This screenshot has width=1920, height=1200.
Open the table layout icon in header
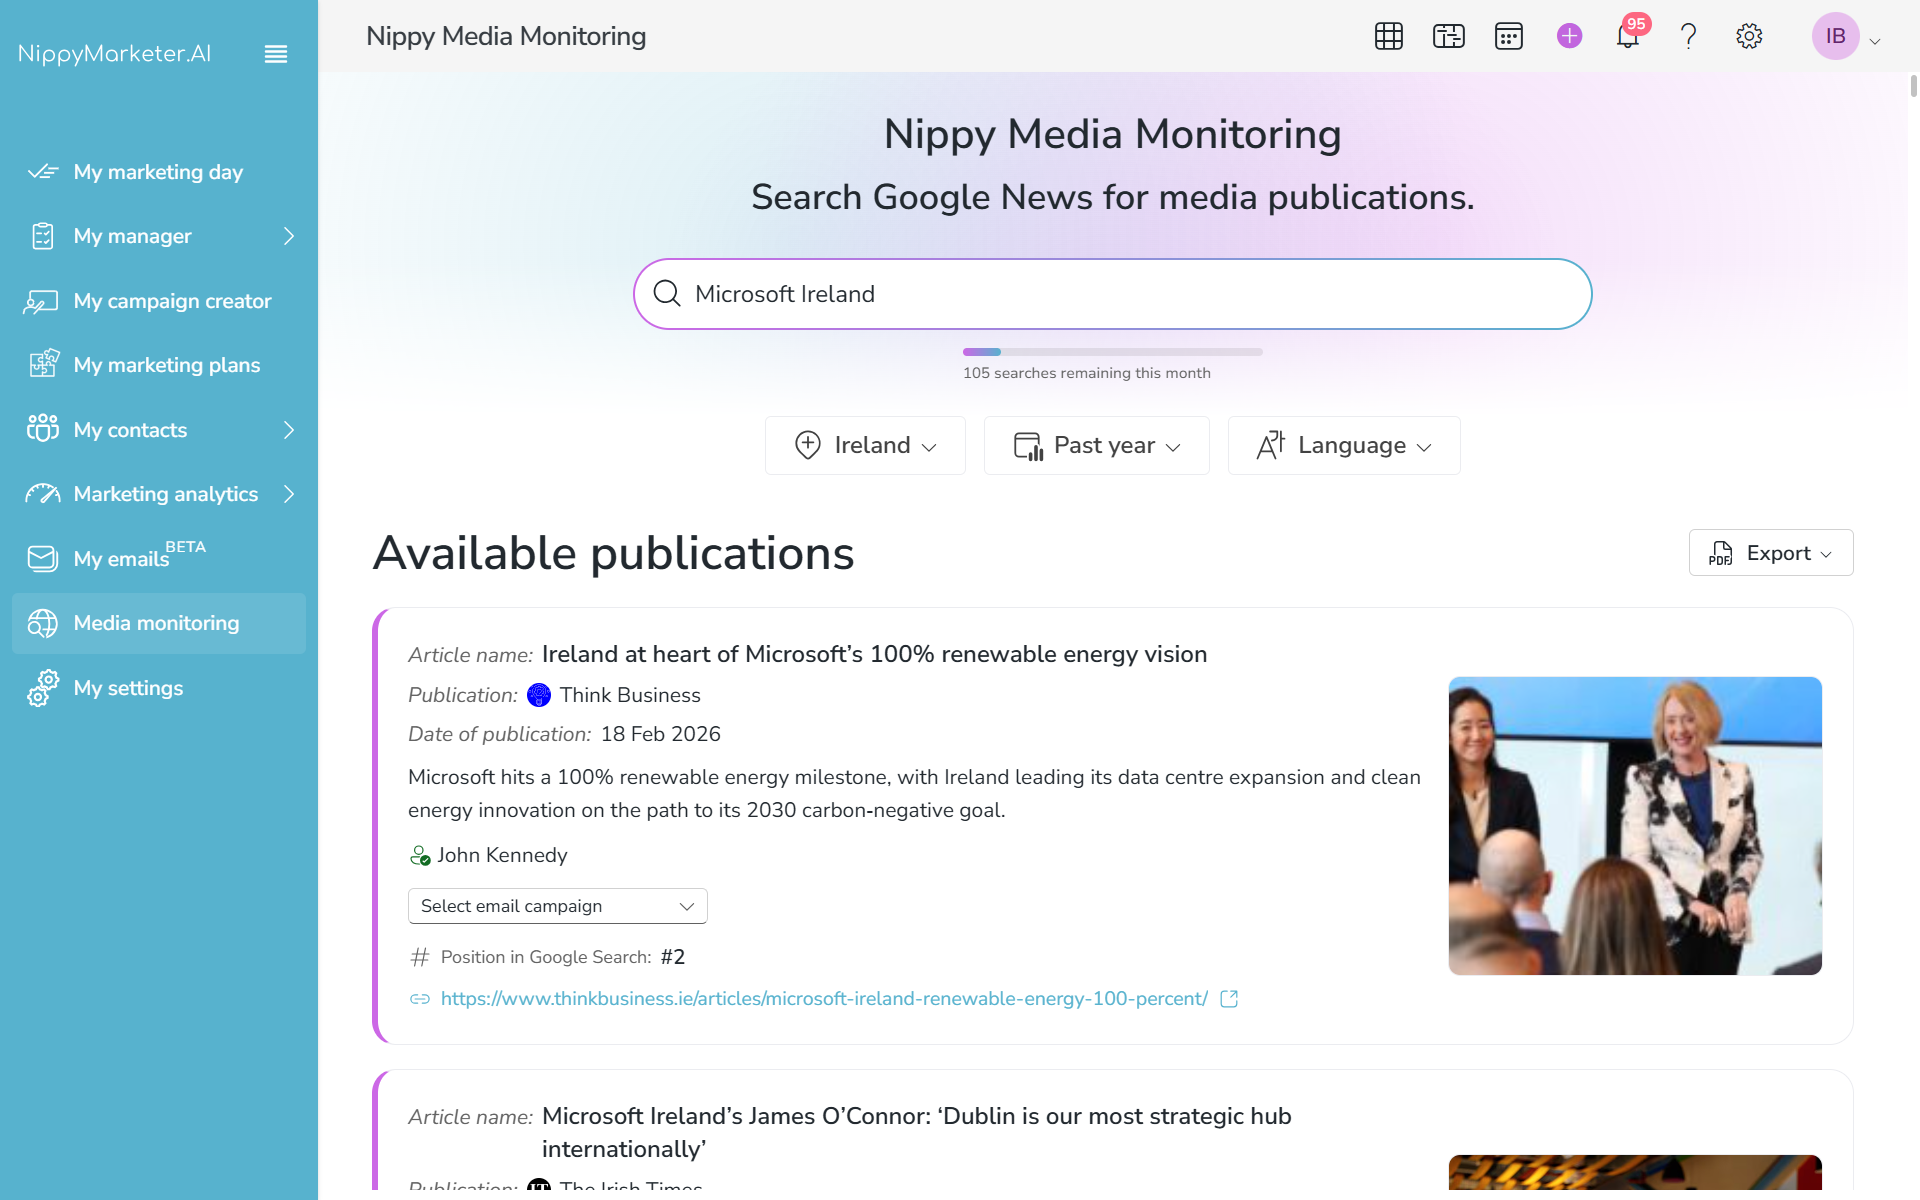click(x=1449, y=36)
